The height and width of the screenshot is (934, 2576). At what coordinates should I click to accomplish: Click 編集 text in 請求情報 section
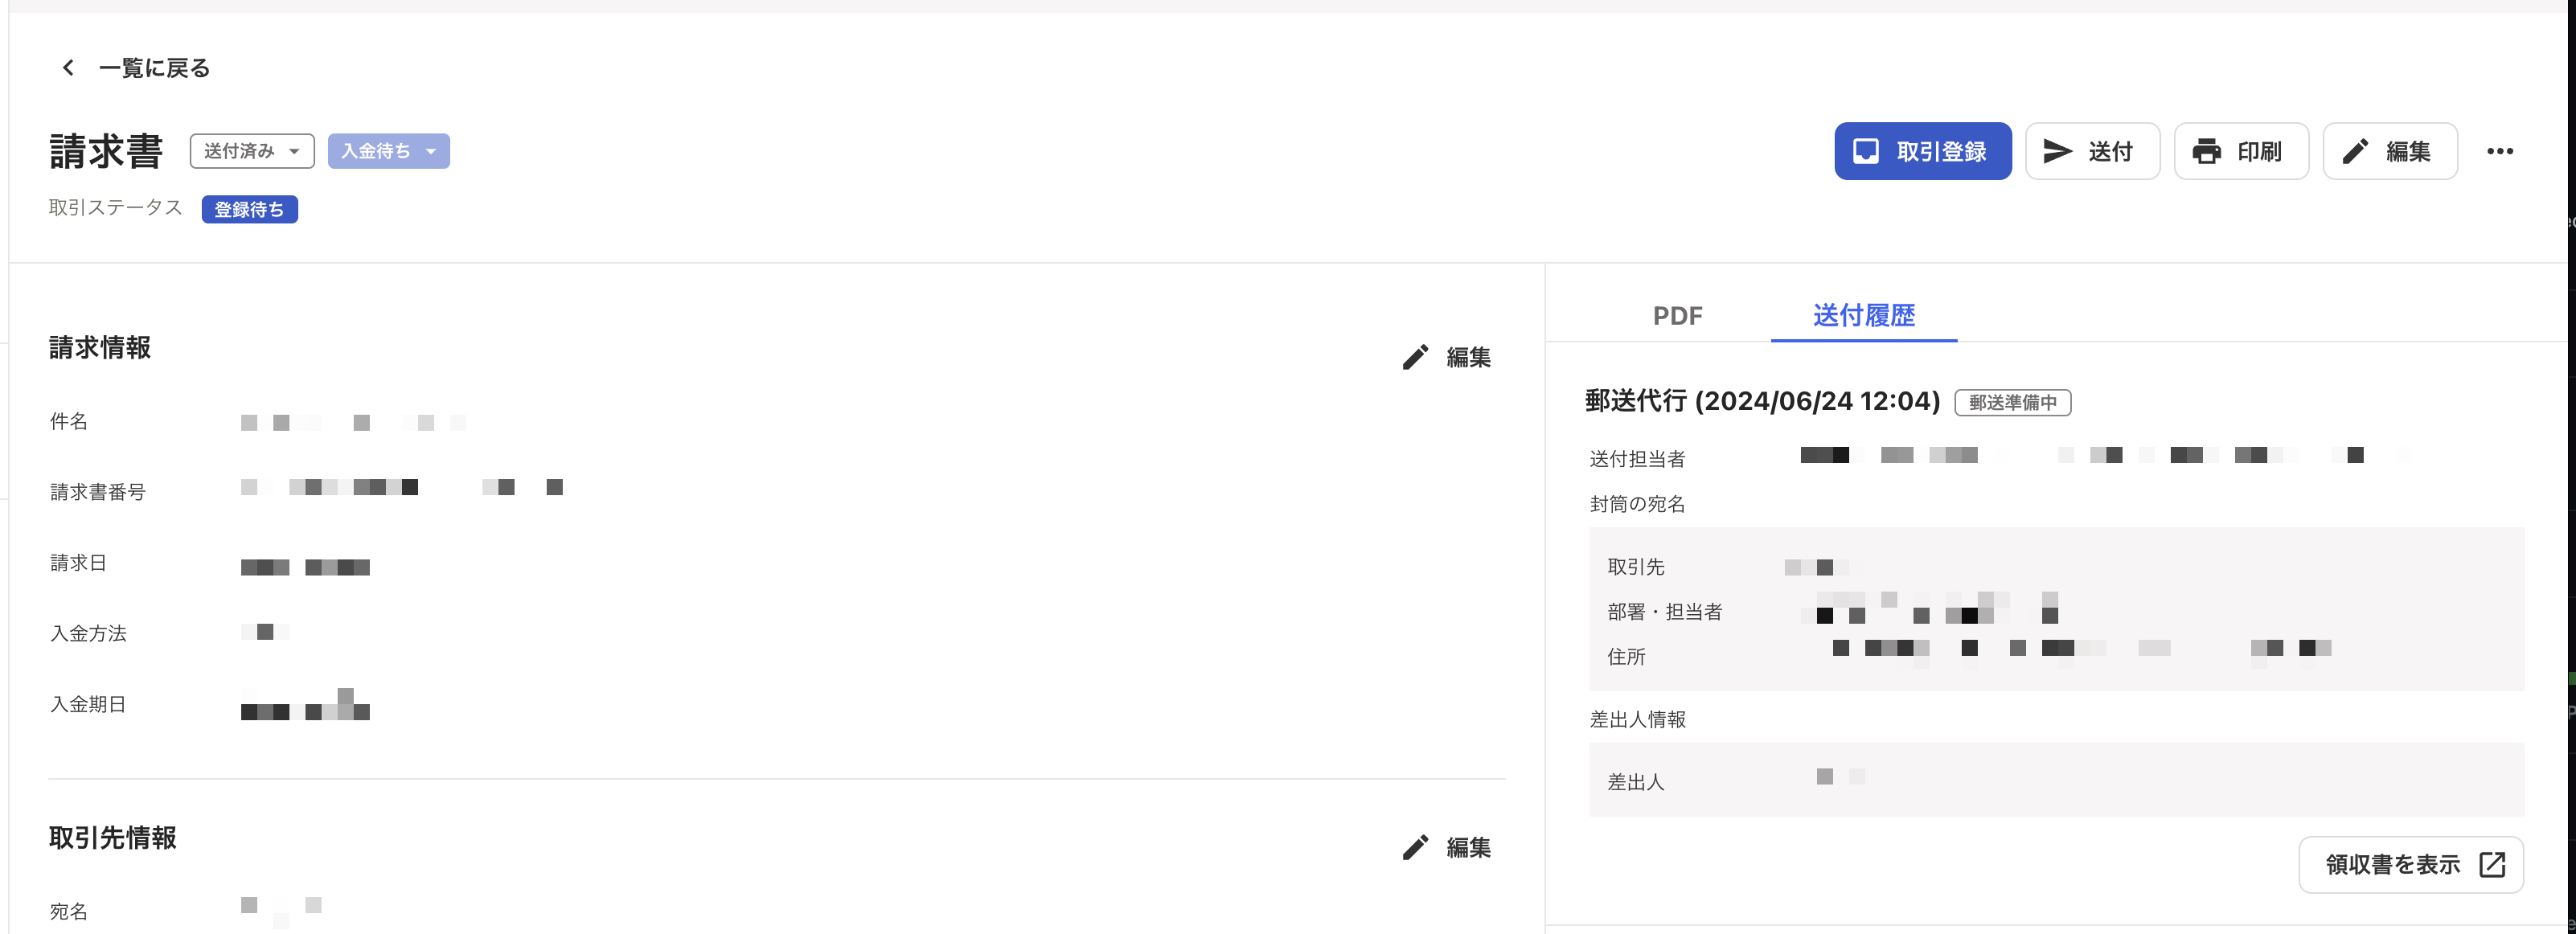[1468, 357]
